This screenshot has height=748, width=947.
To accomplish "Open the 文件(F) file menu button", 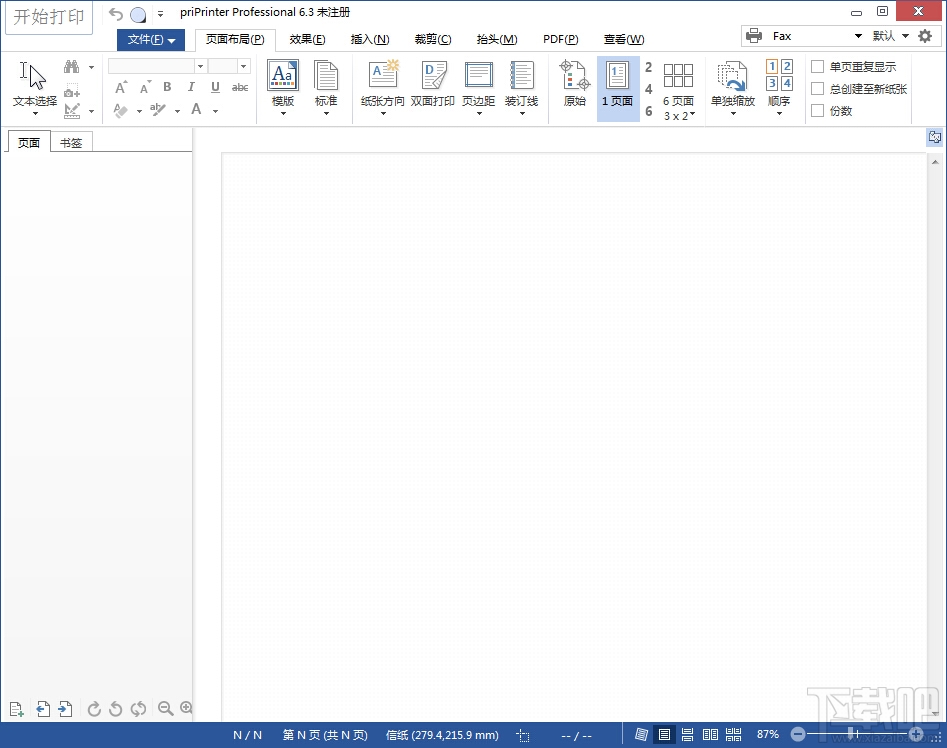I will point(151,40).
